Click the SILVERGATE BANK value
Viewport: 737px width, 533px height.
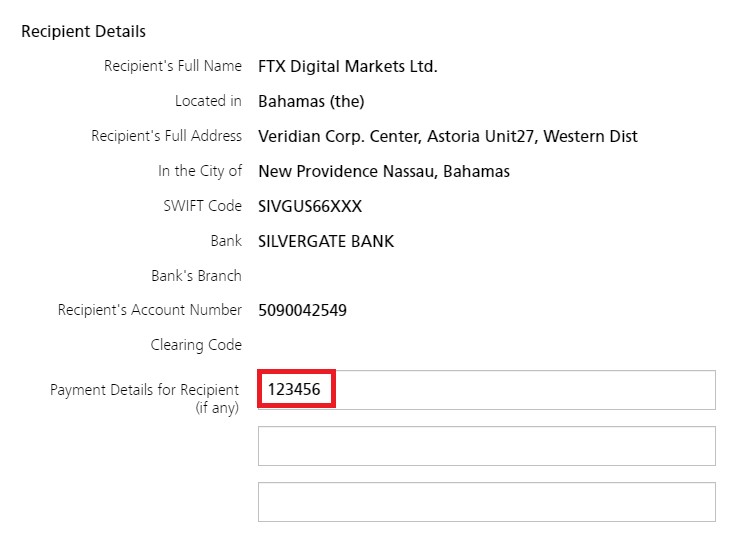[326, 242]
